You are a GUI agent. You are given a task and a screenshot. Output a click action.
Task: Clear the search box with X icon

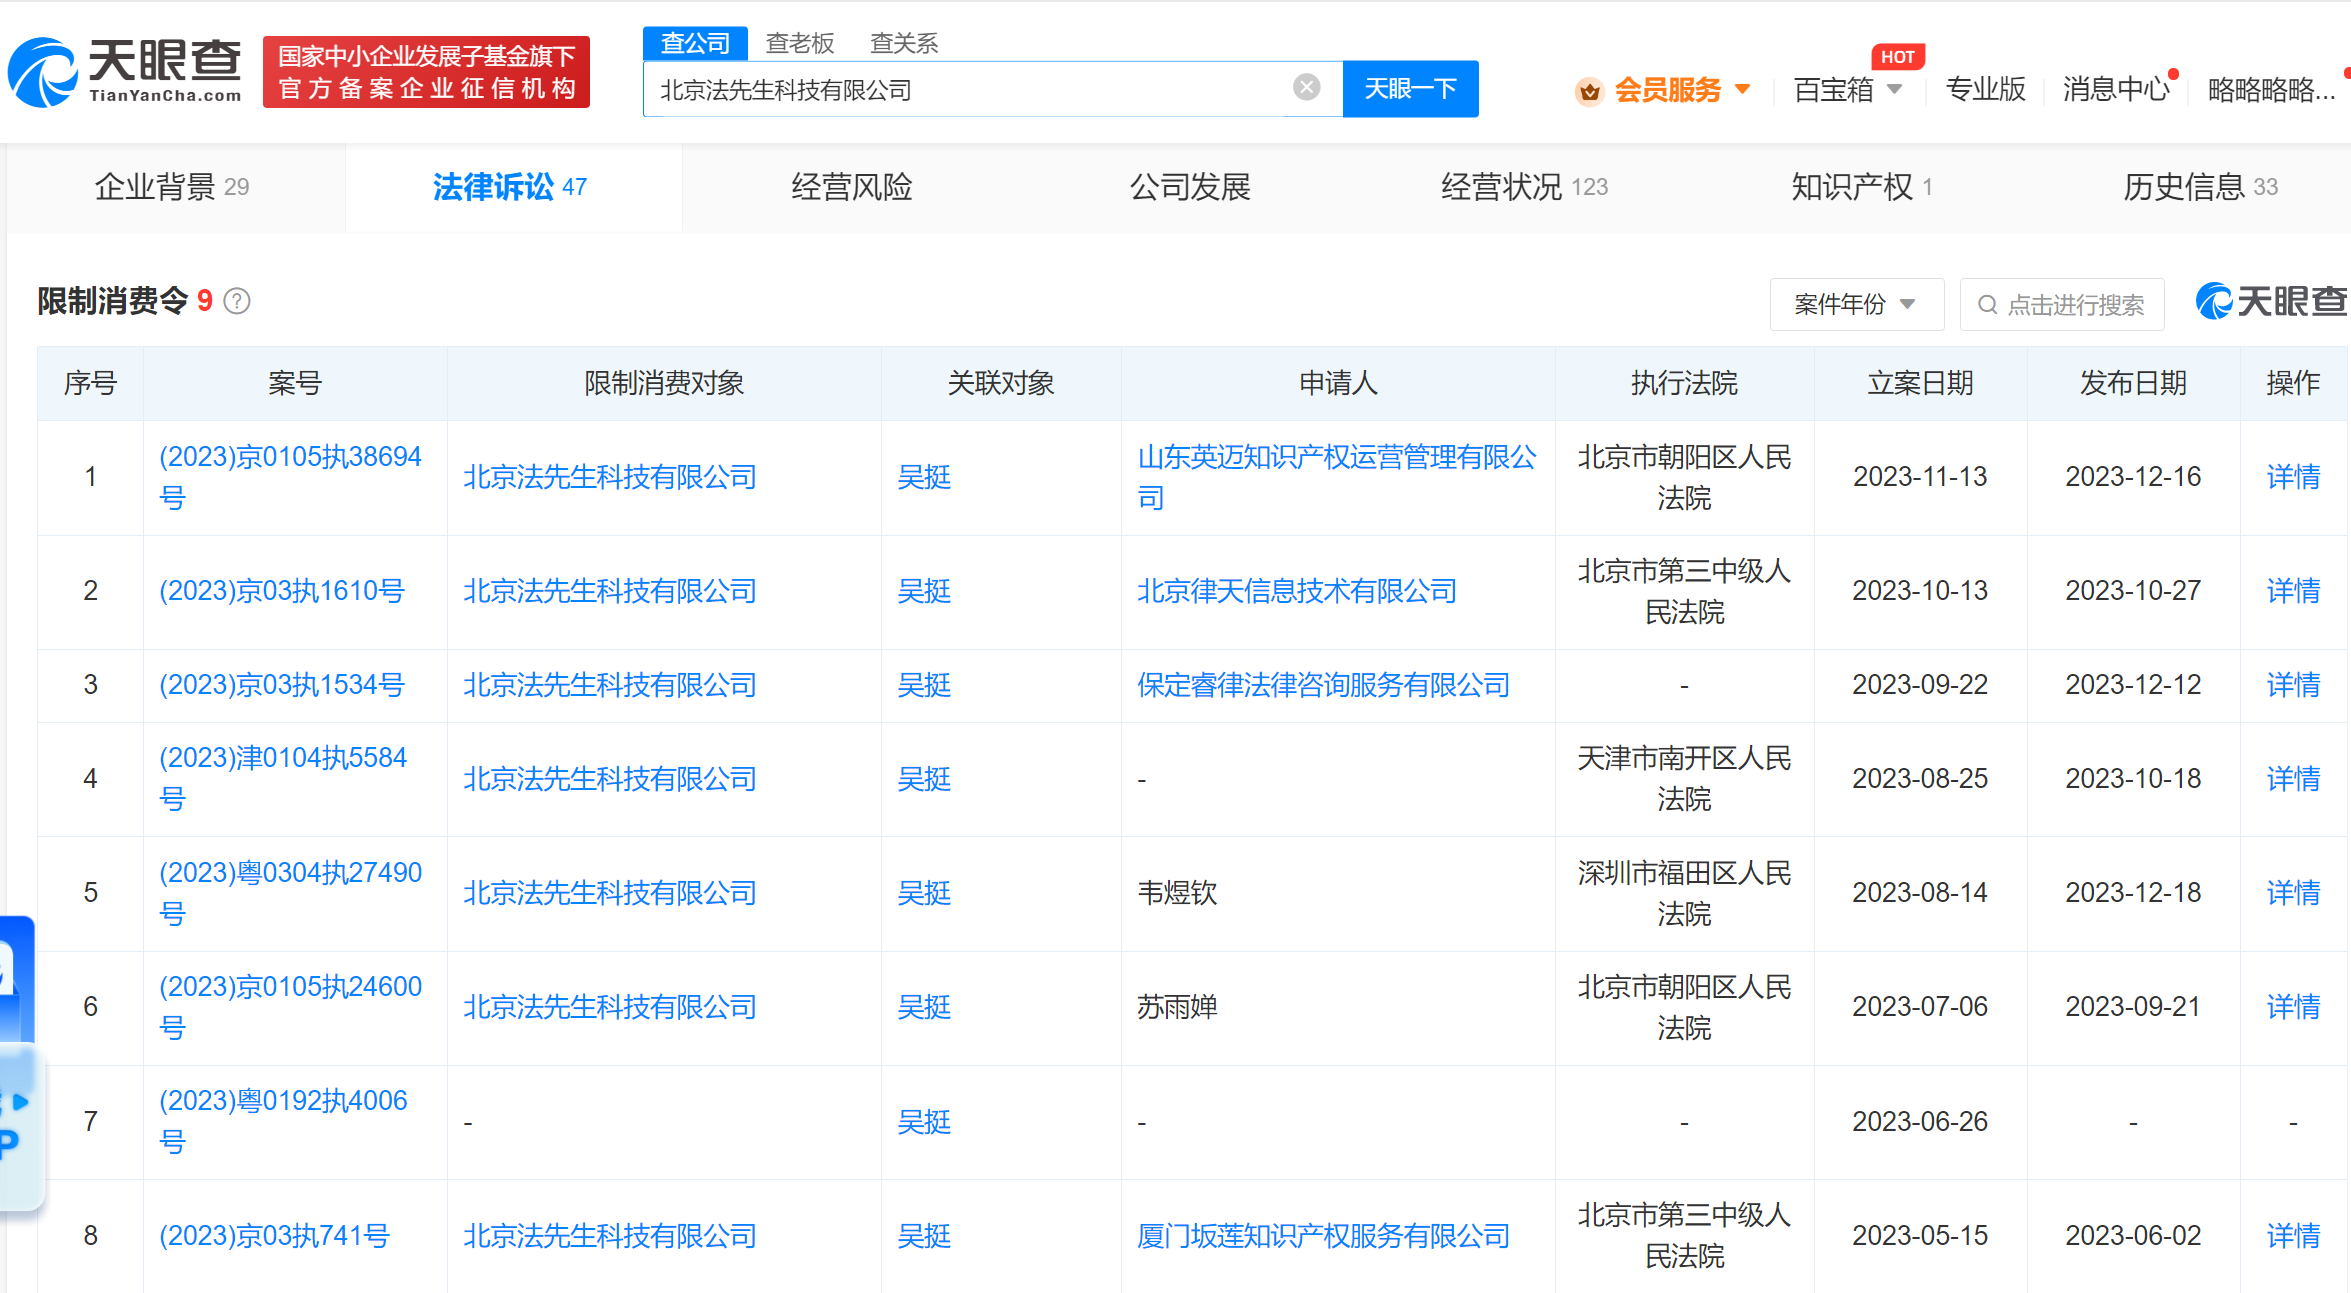(1306, 88)
